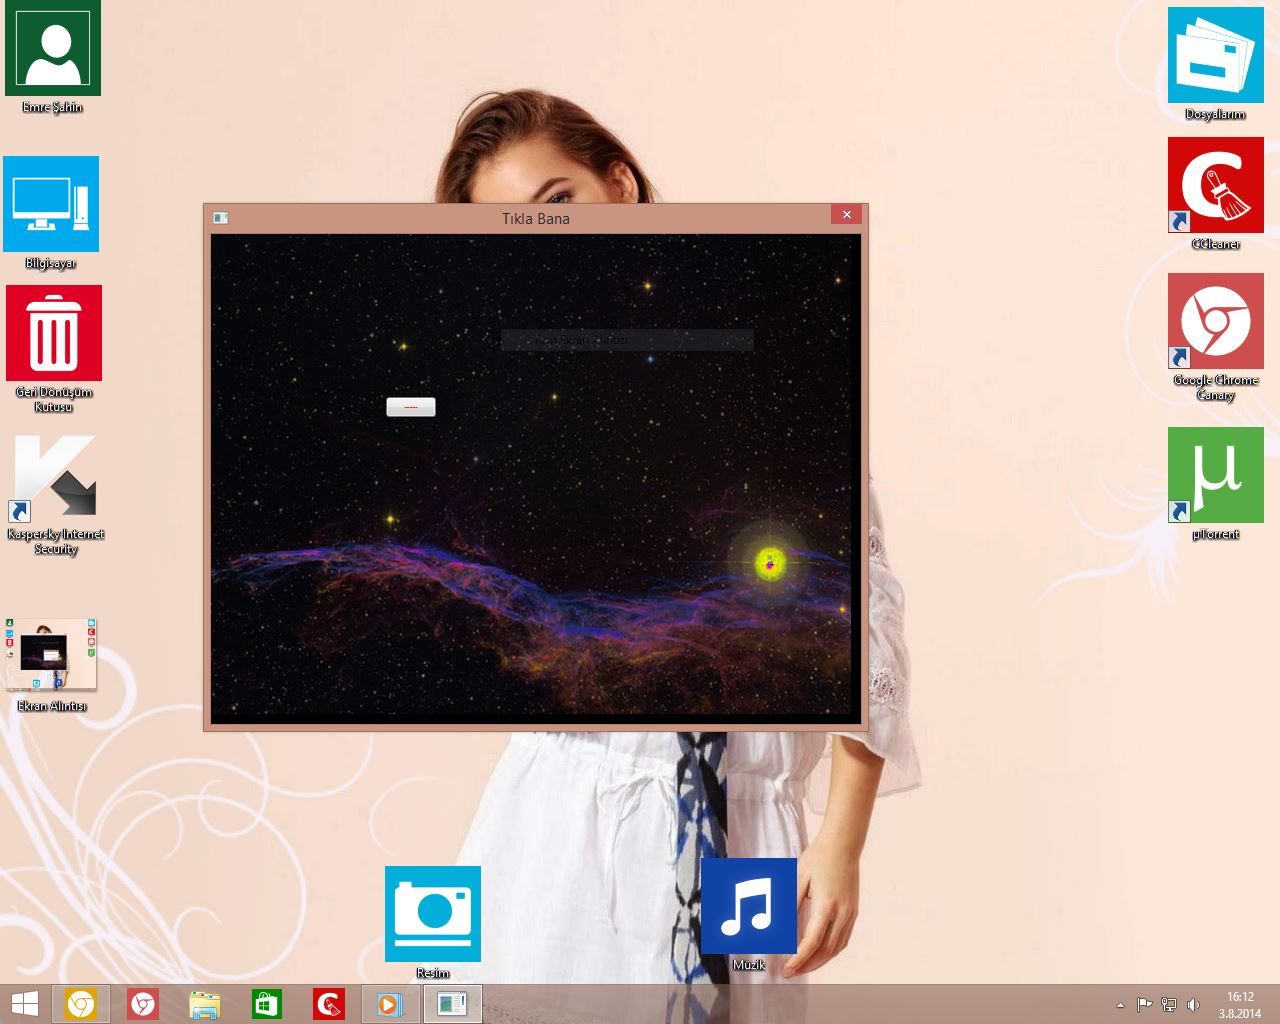Open the yellow Chrome Canary taskbar icon
The image size is (1280, 1024).
point(81,1004)
